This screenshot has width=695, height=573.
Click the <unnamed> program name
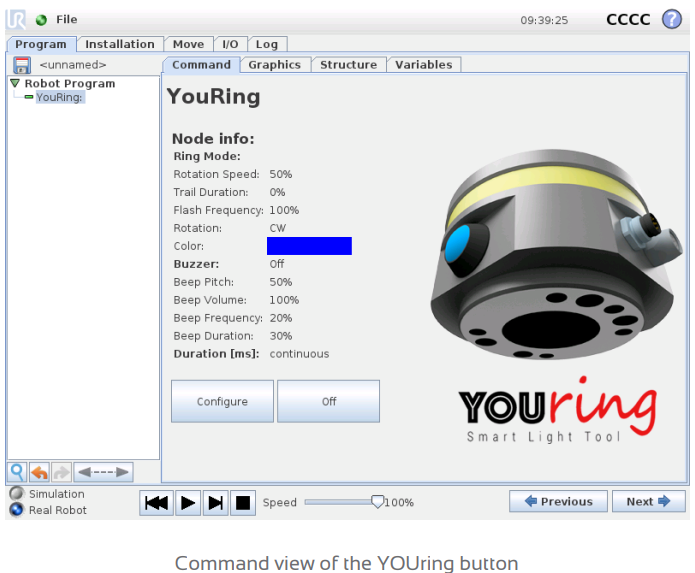[73, 65]
